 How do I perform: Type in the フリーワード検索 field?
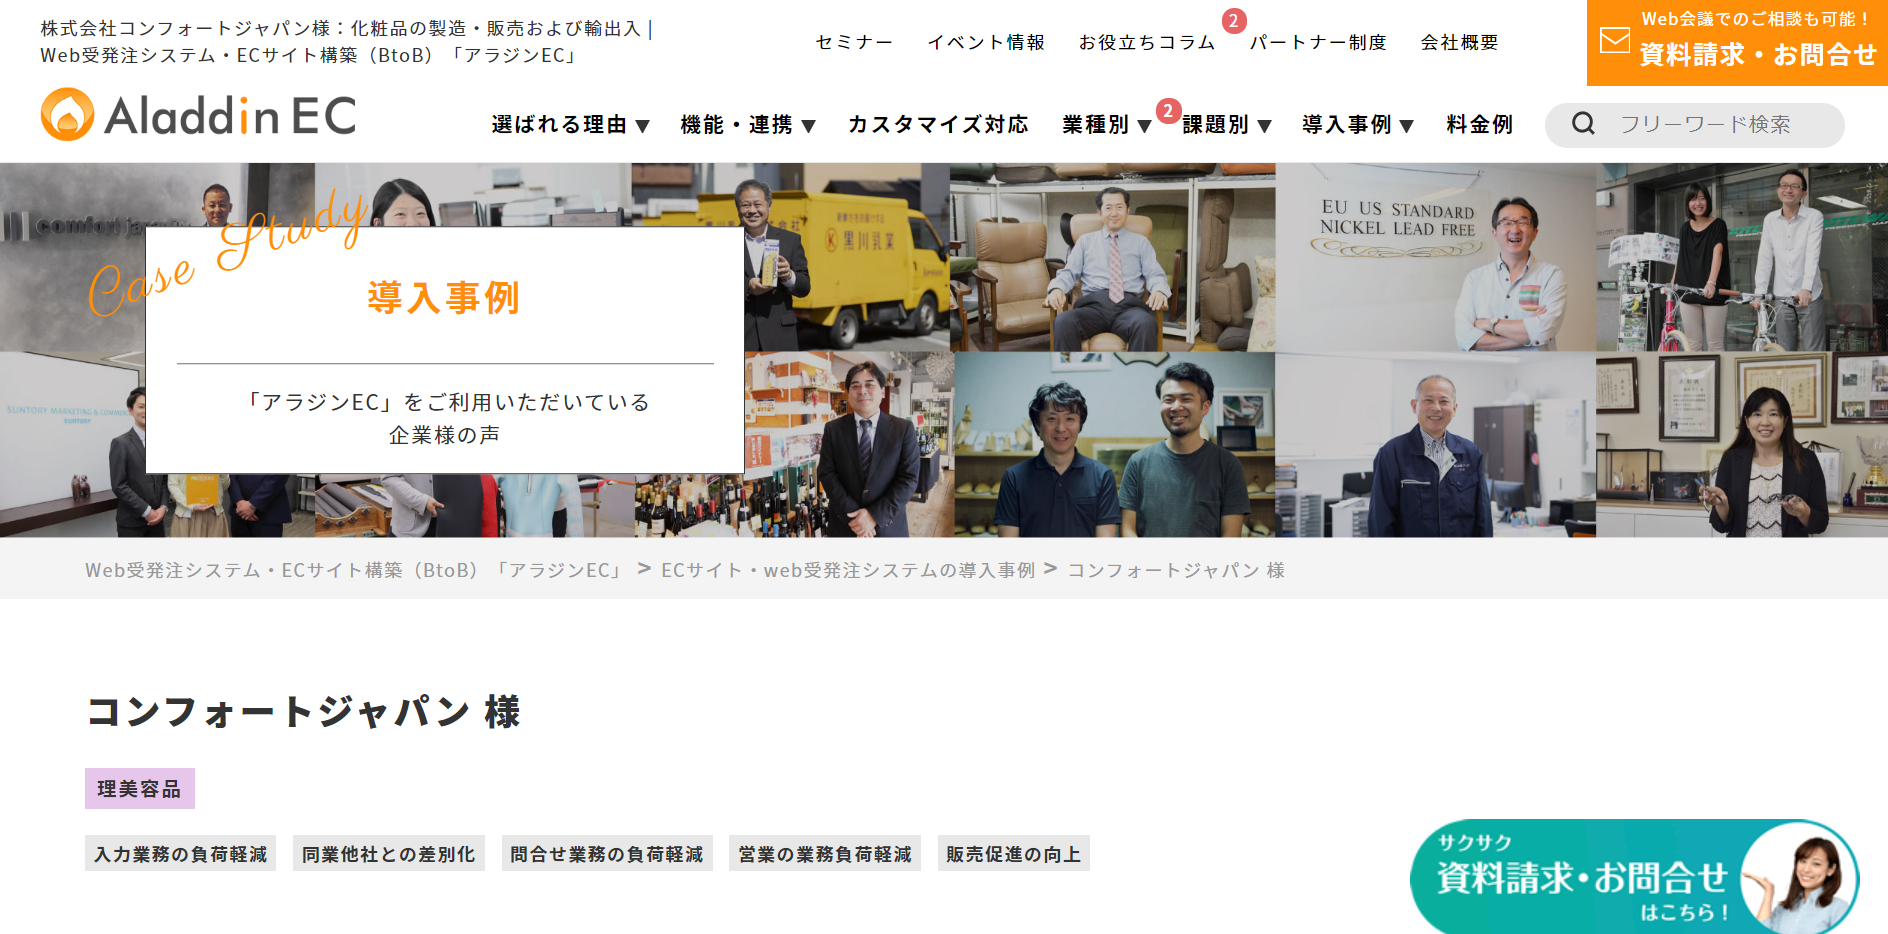click(1720, 125)
